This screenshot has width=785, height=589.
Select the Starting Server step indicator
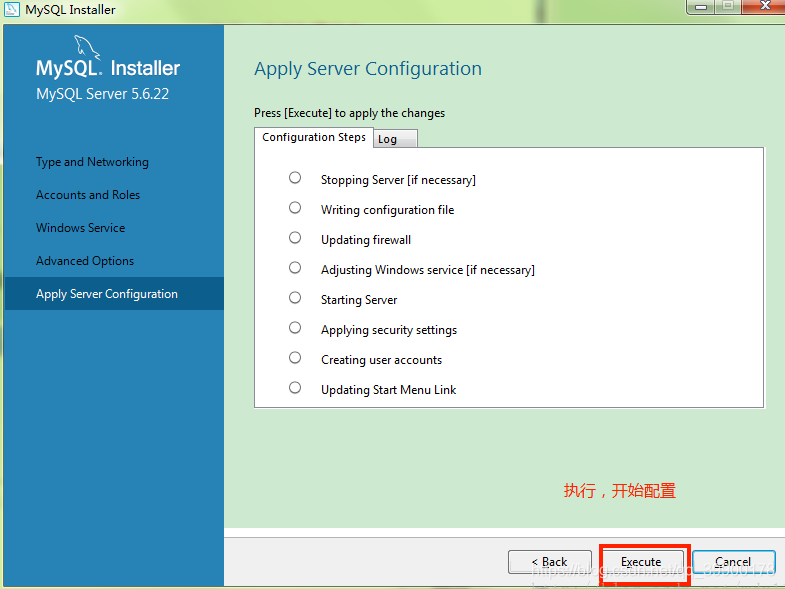tap(295, 298)
